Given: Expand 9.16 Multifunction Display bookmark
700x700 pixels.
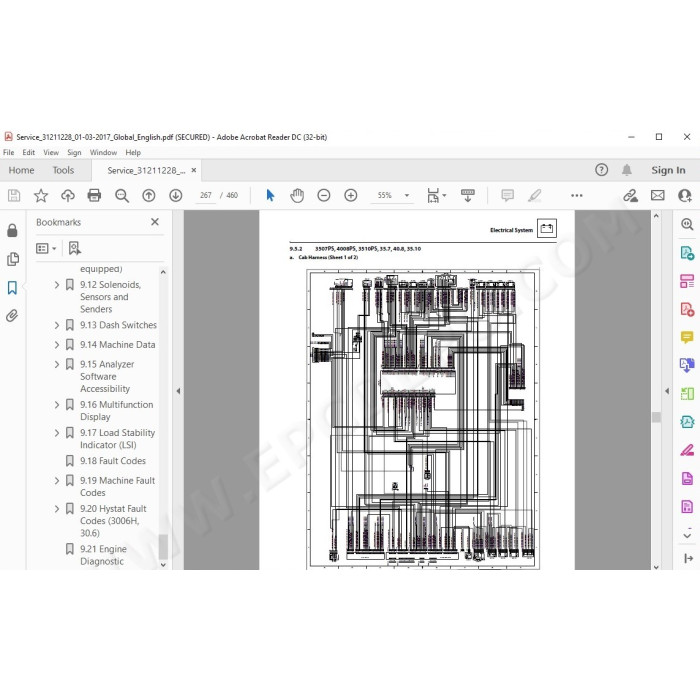Looking at the screenshot, I should point(57,404).
